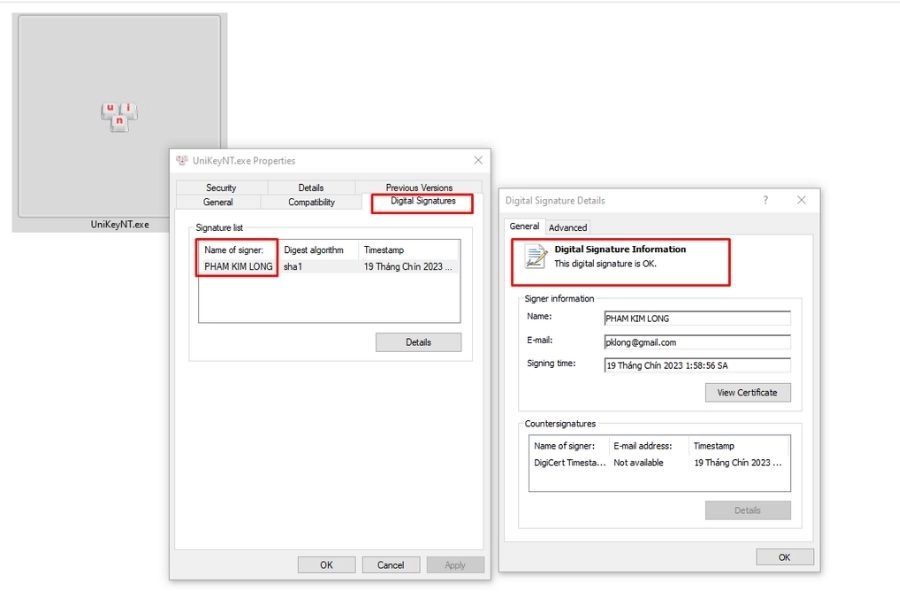Image resolution: width=900 pixels, height=600 pixels.
Task: Click the Signing time field
Action: (697, 365)
